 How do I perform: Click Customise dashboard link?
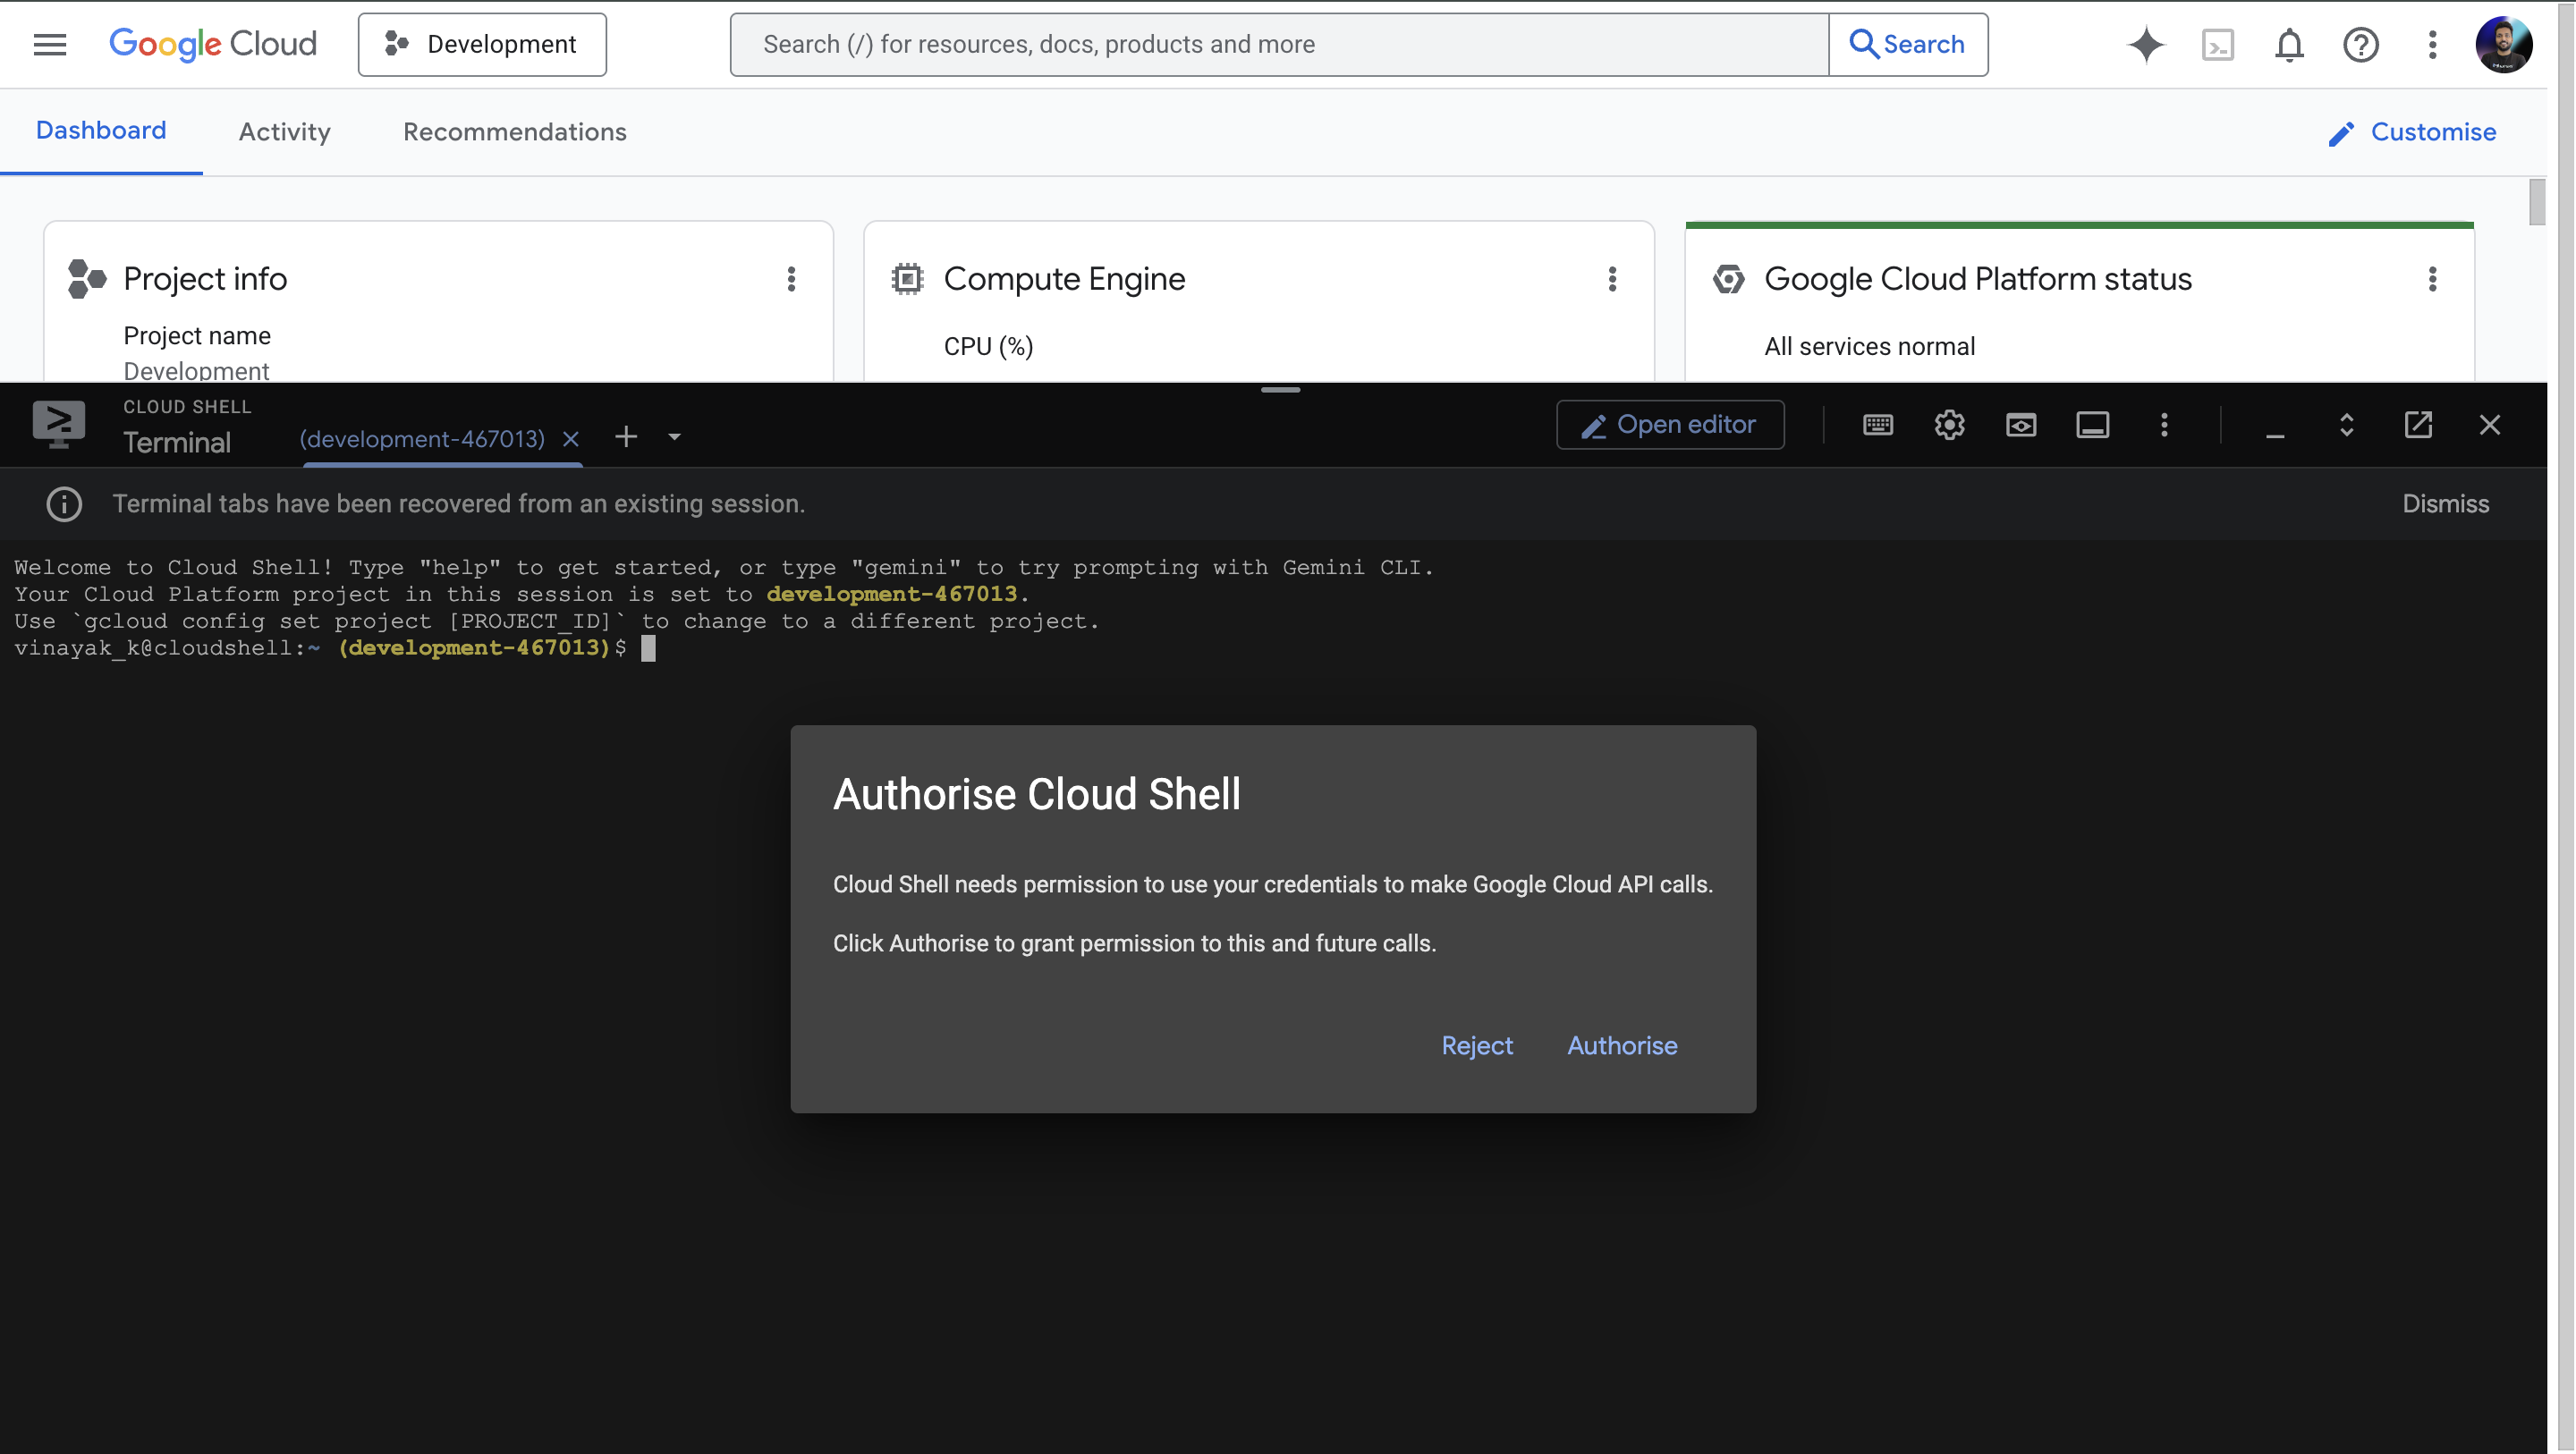[2412, 132]
